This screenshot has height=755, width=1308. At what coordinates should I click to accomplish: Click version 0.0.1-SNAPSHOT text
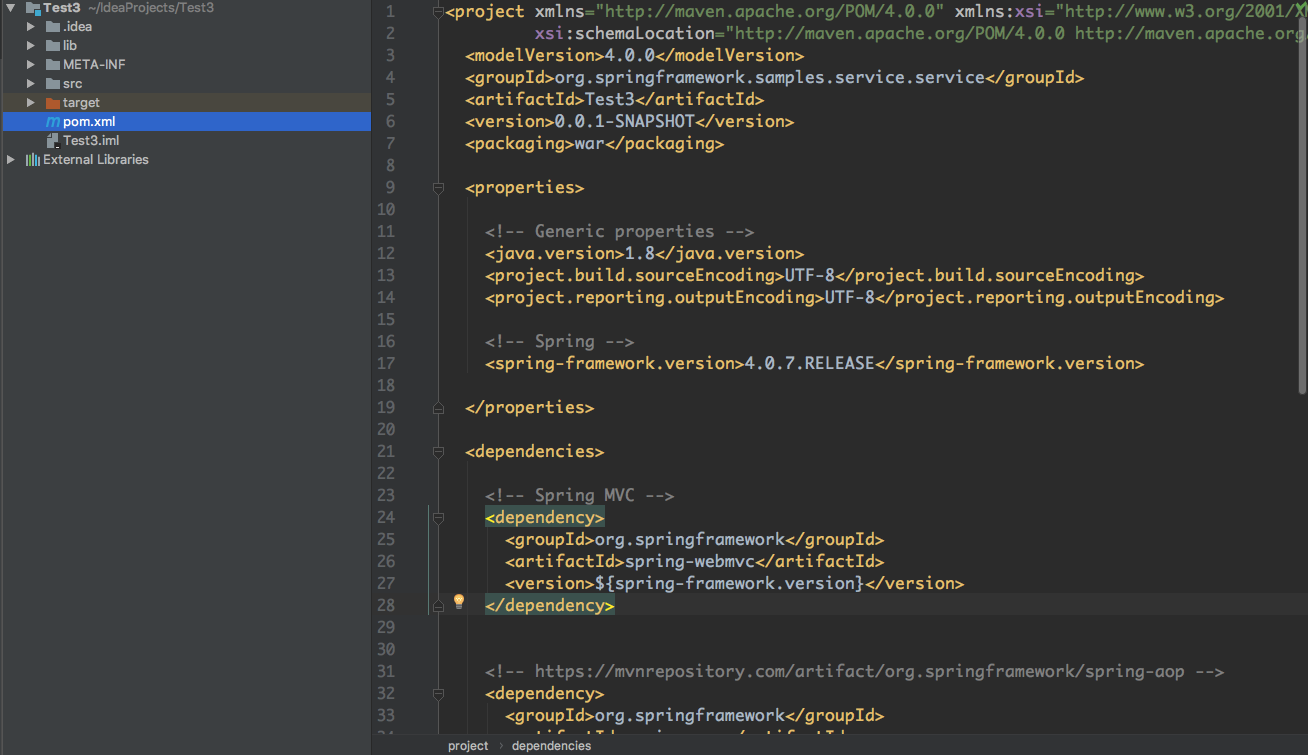pyautogui.click(x=629, y=121)
